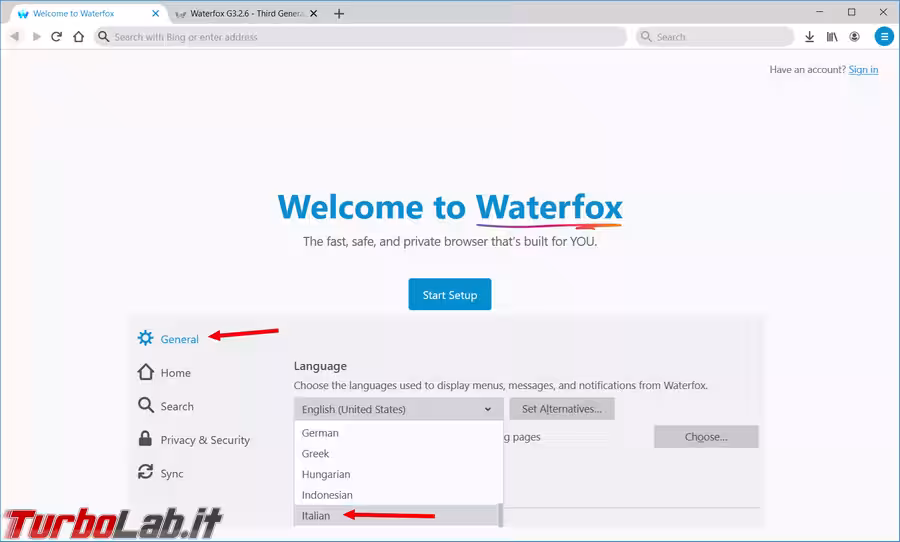
Task: Minimize the Waterfox window
Action: pyautogui.click(x=820, y=12)
